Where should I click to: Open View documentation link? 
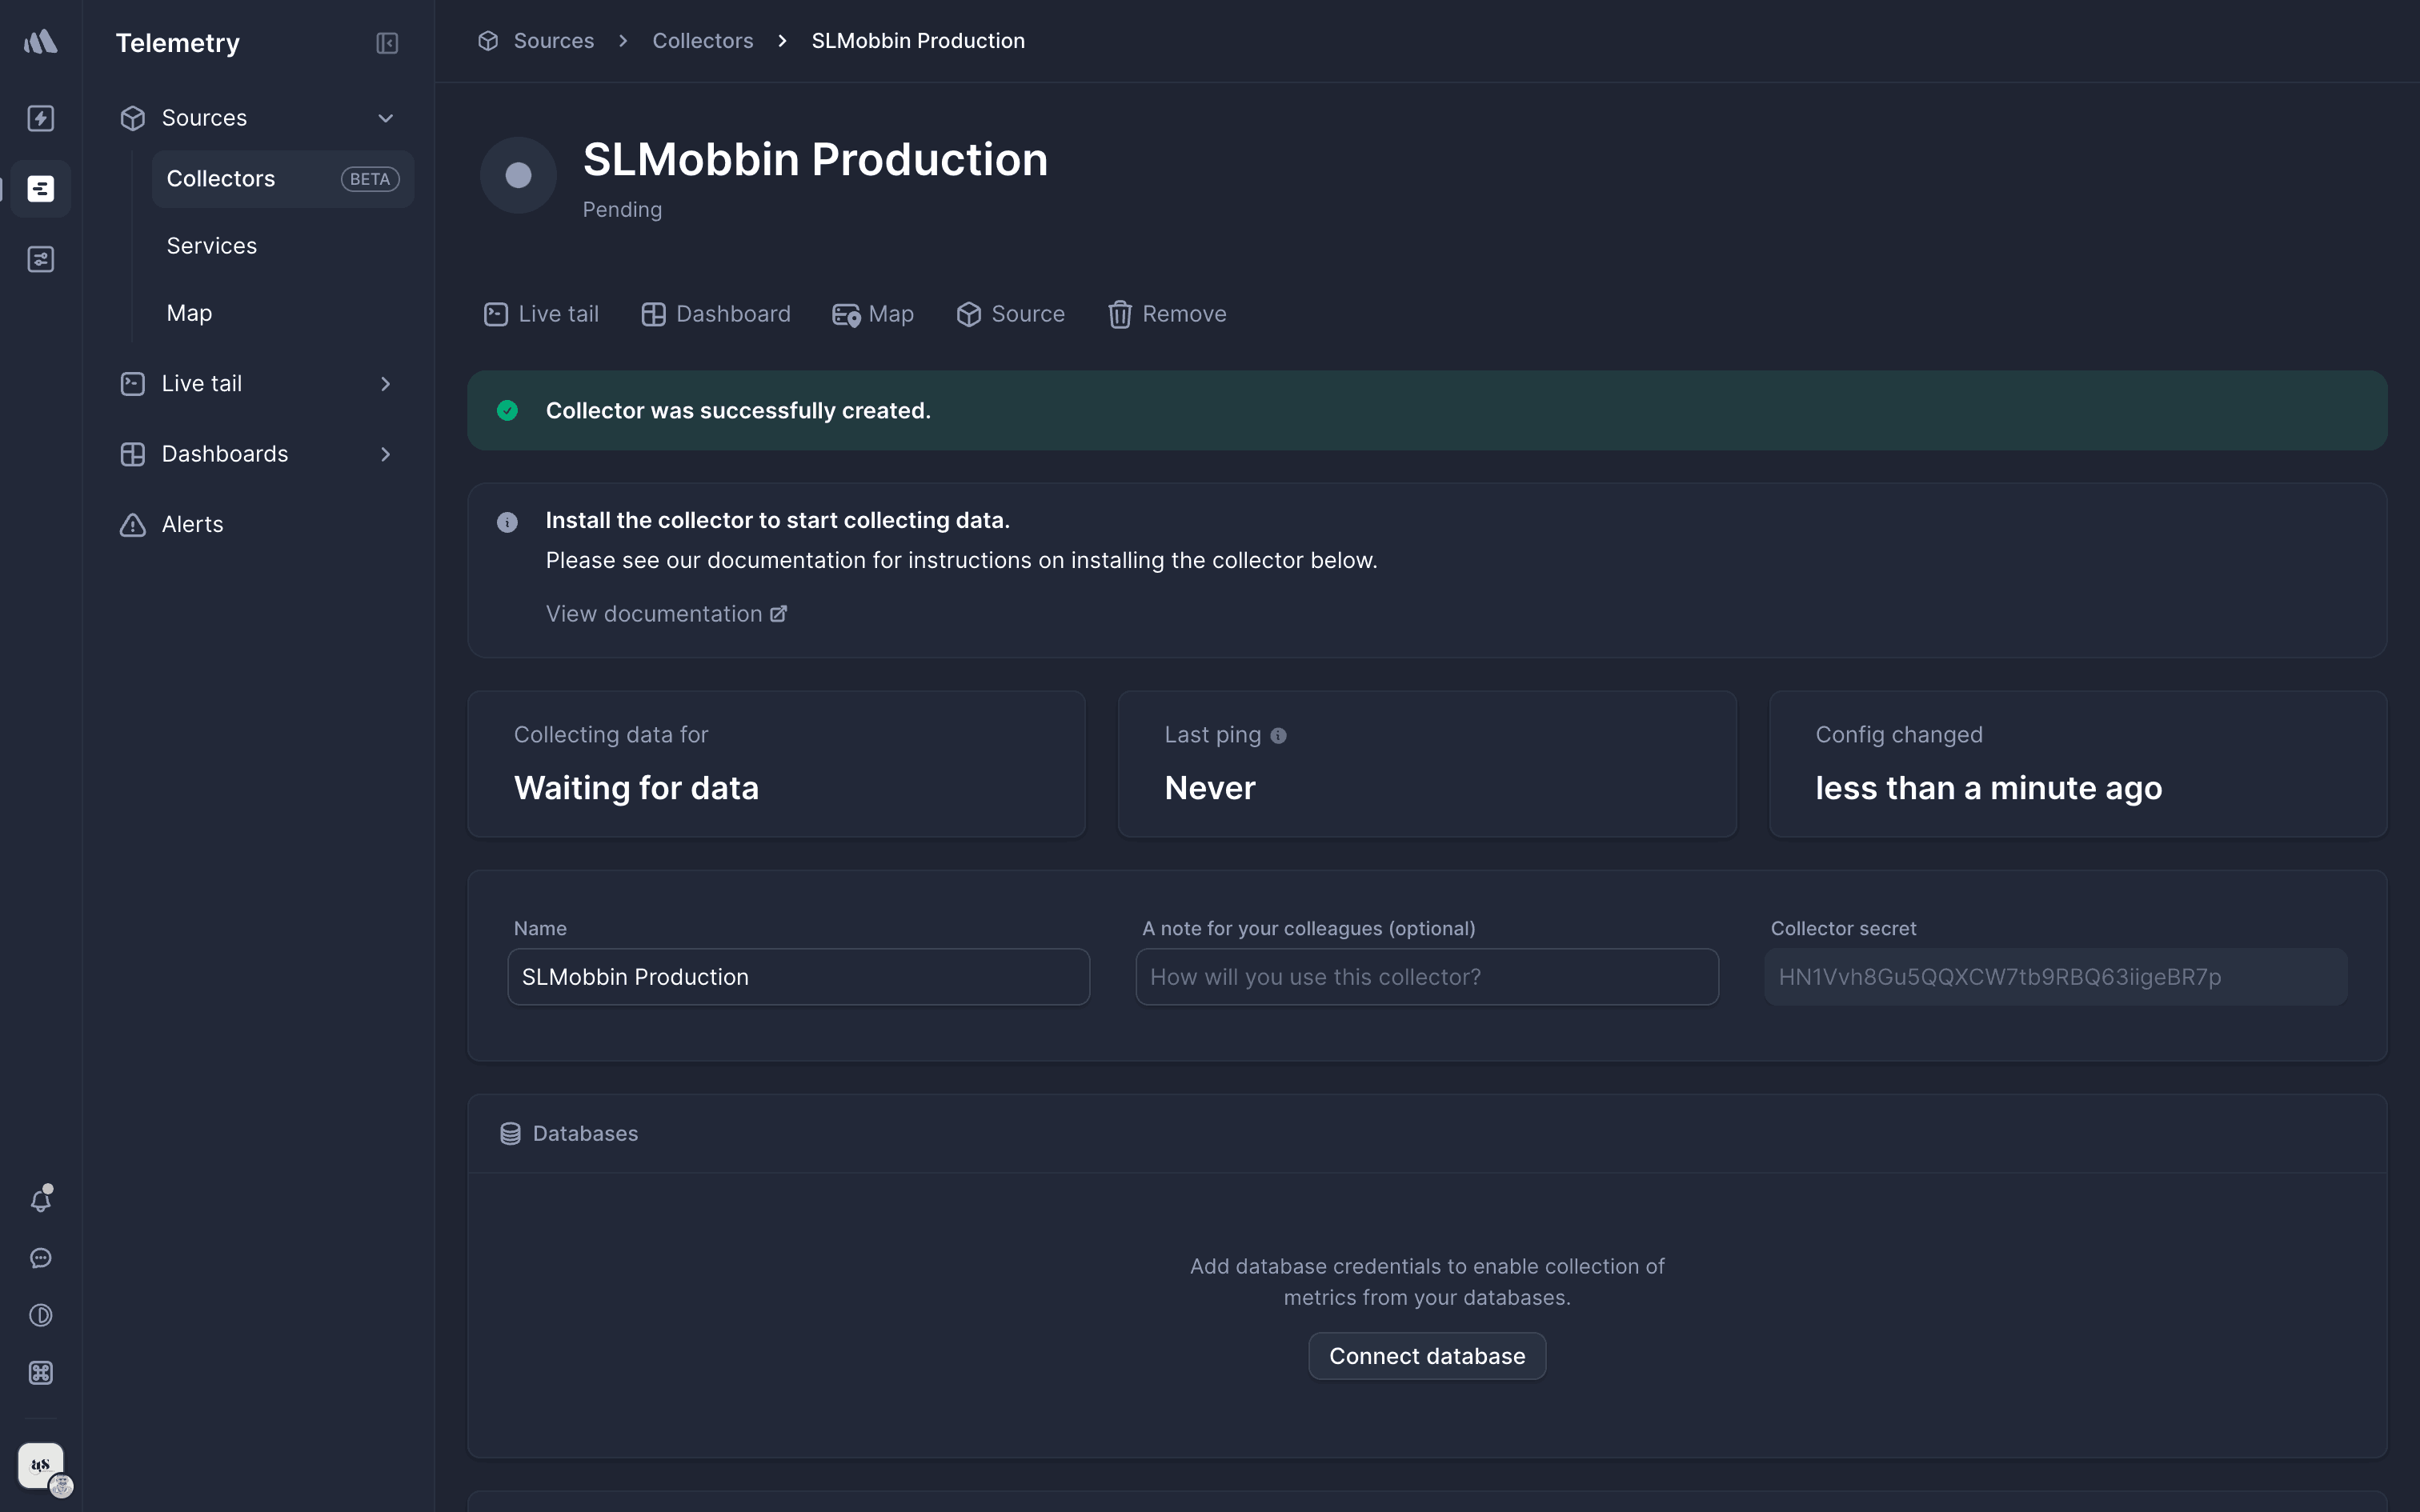click(x=666, y=614)
